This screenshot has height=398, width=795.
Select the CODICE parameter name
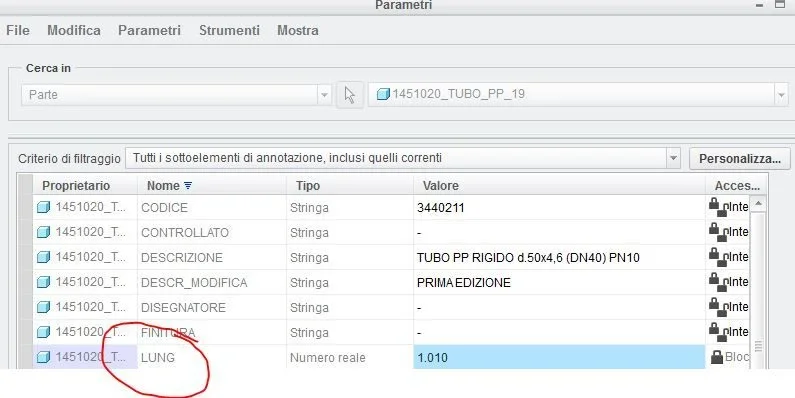(164, 208)
